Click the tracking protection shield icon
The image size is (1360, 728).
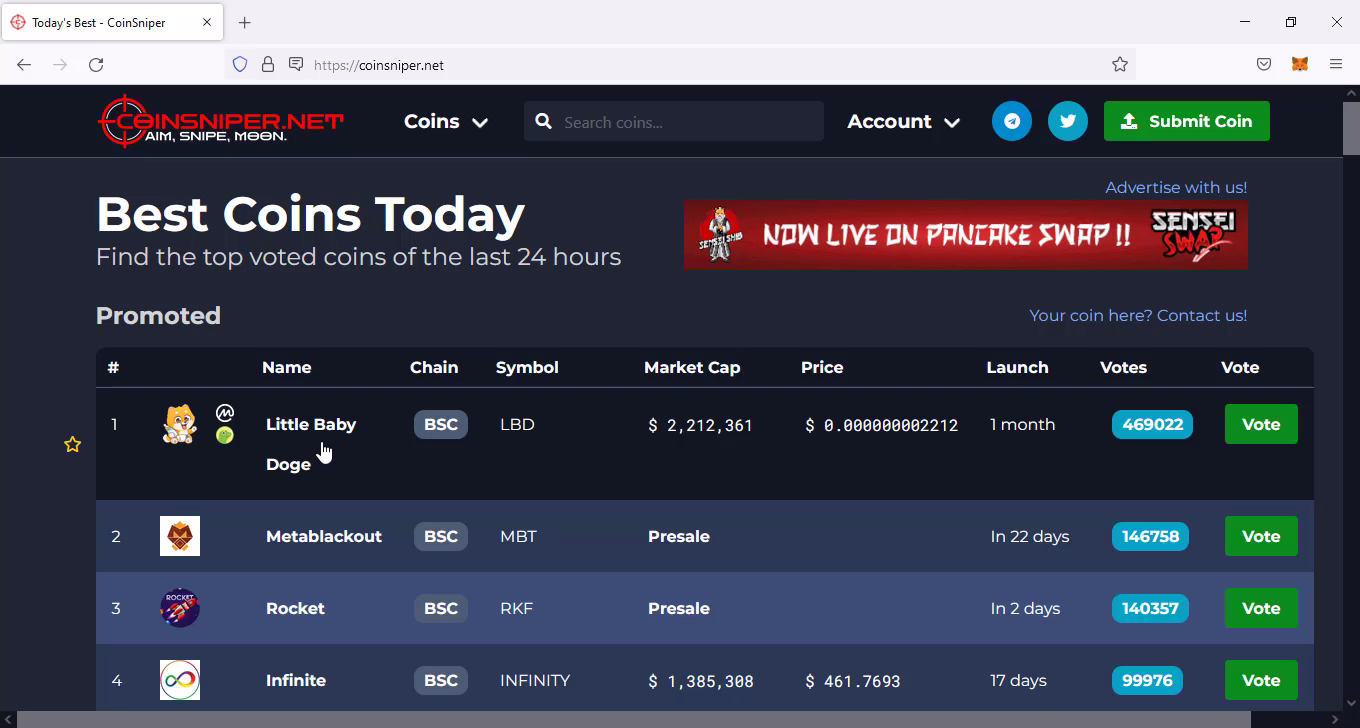pos(240,64)
